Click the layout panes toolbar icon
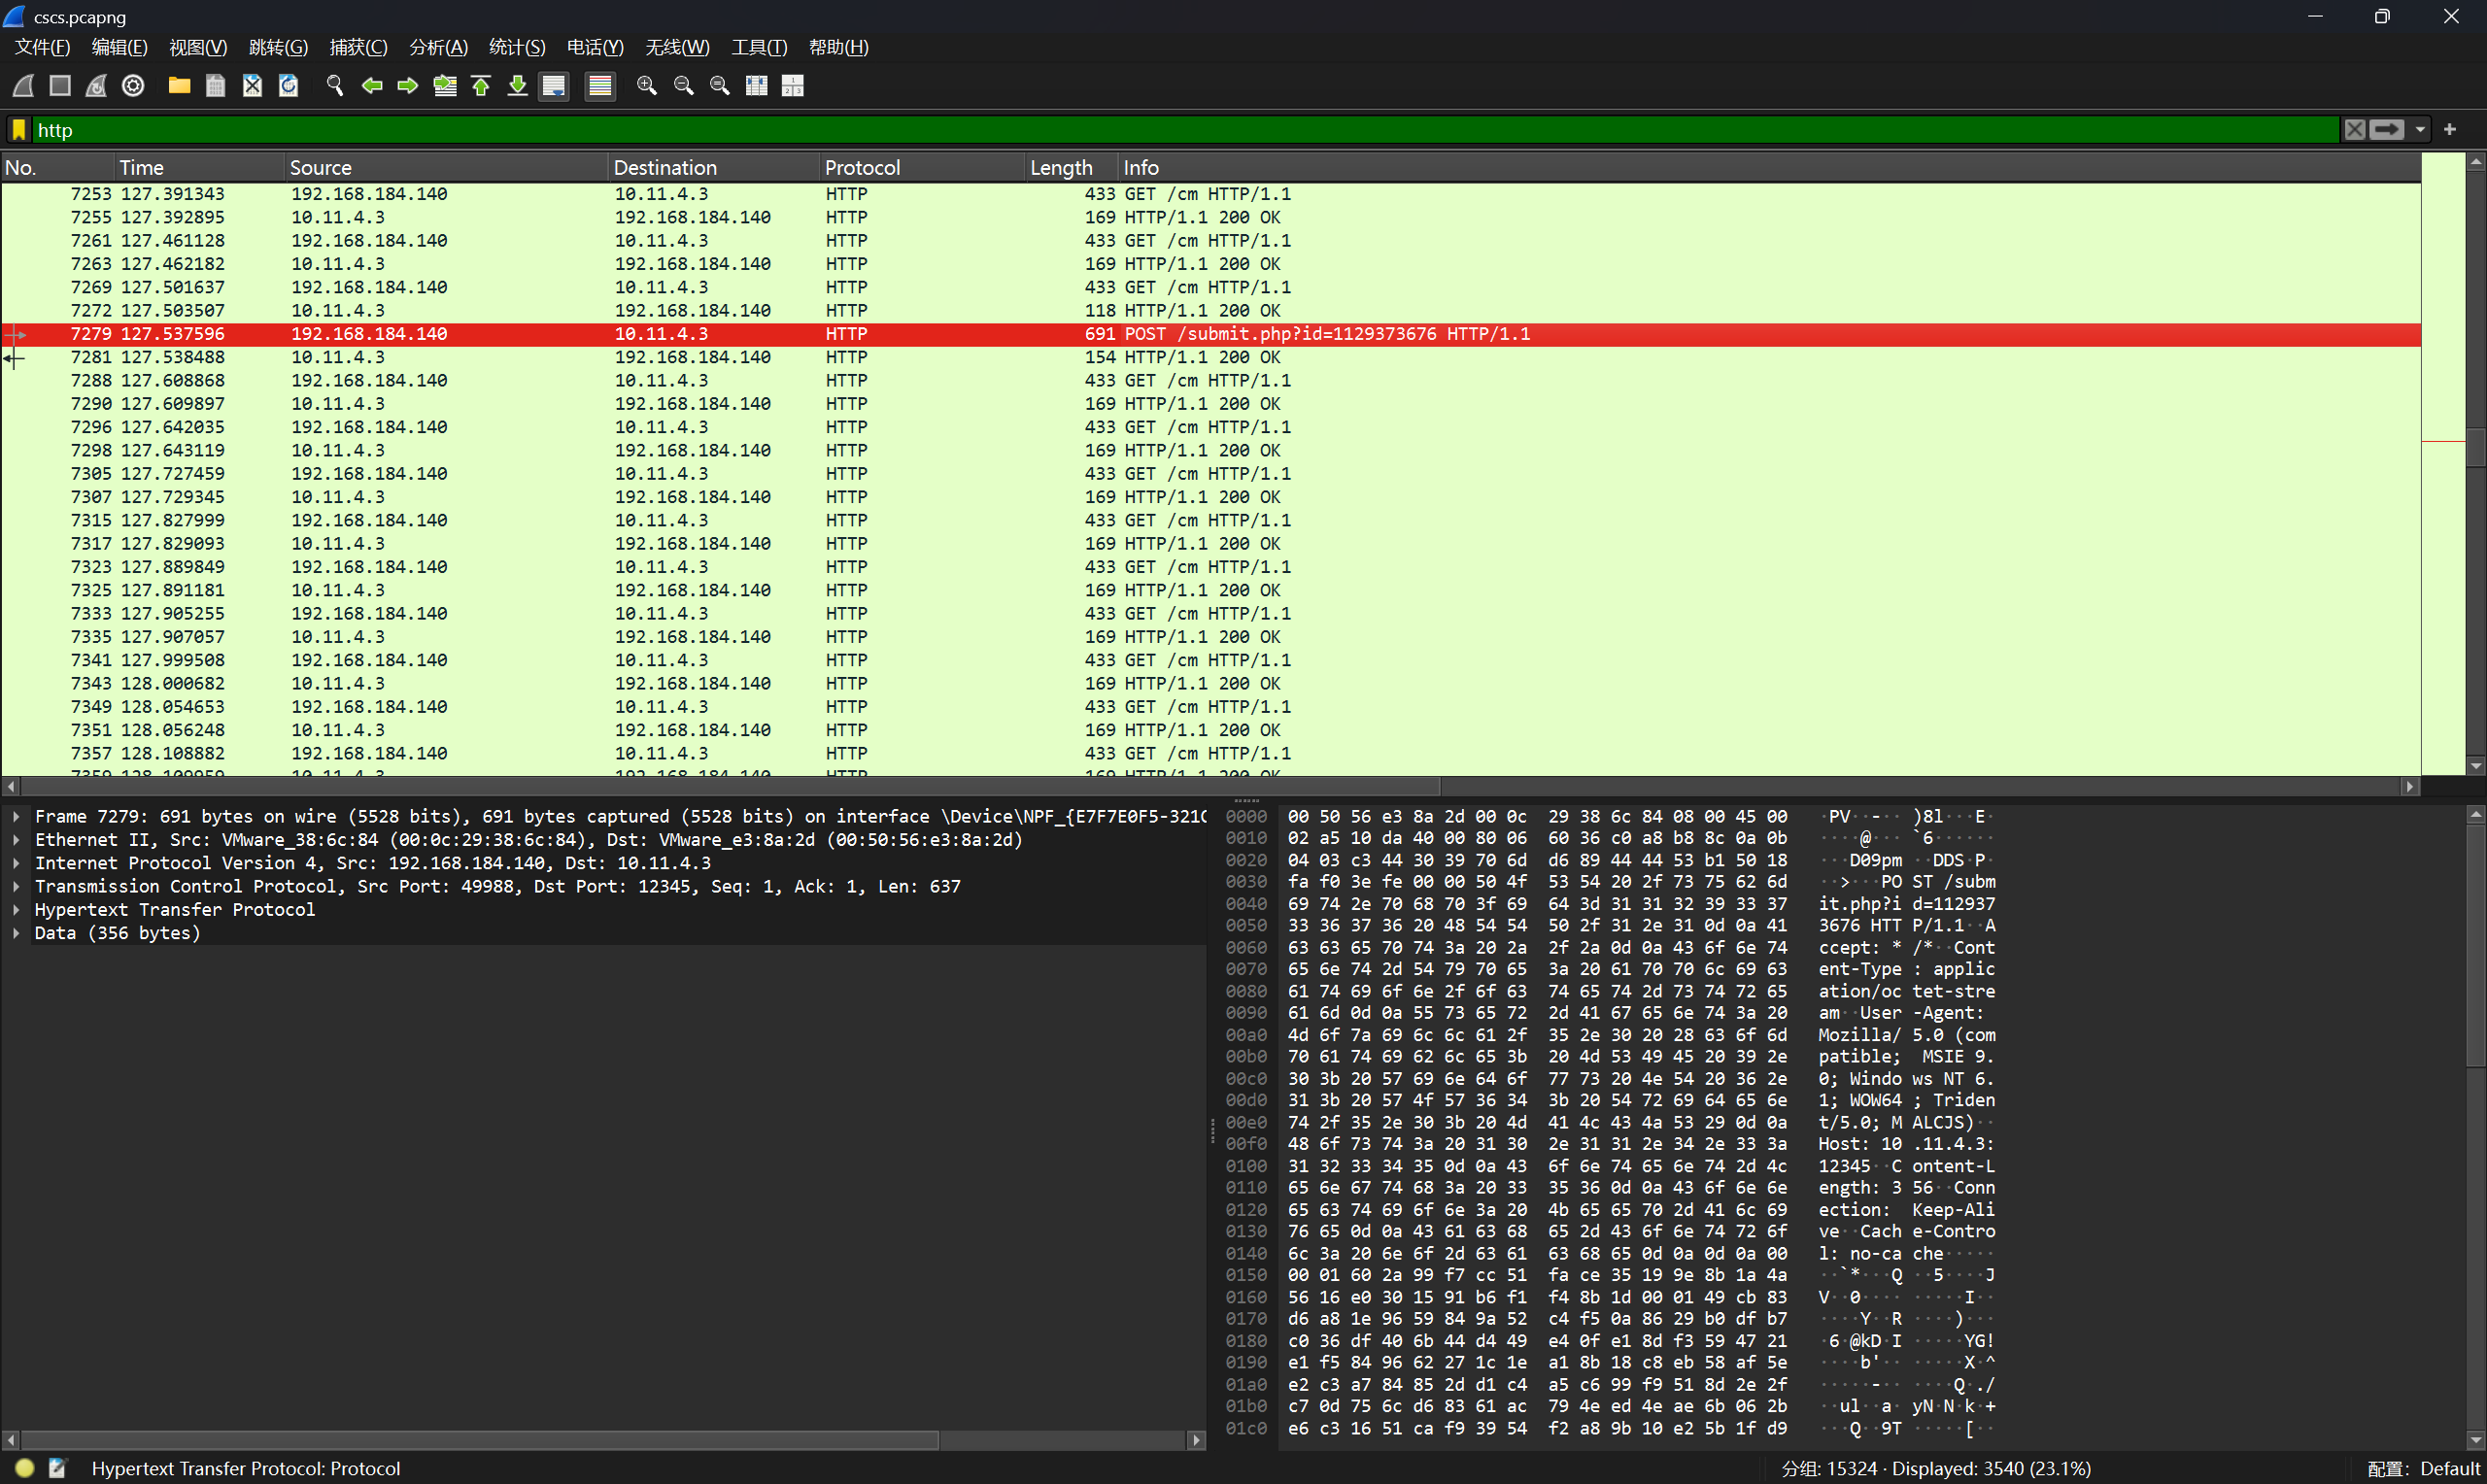This screenshot has height=1484, width=2487. pos(793,86)
